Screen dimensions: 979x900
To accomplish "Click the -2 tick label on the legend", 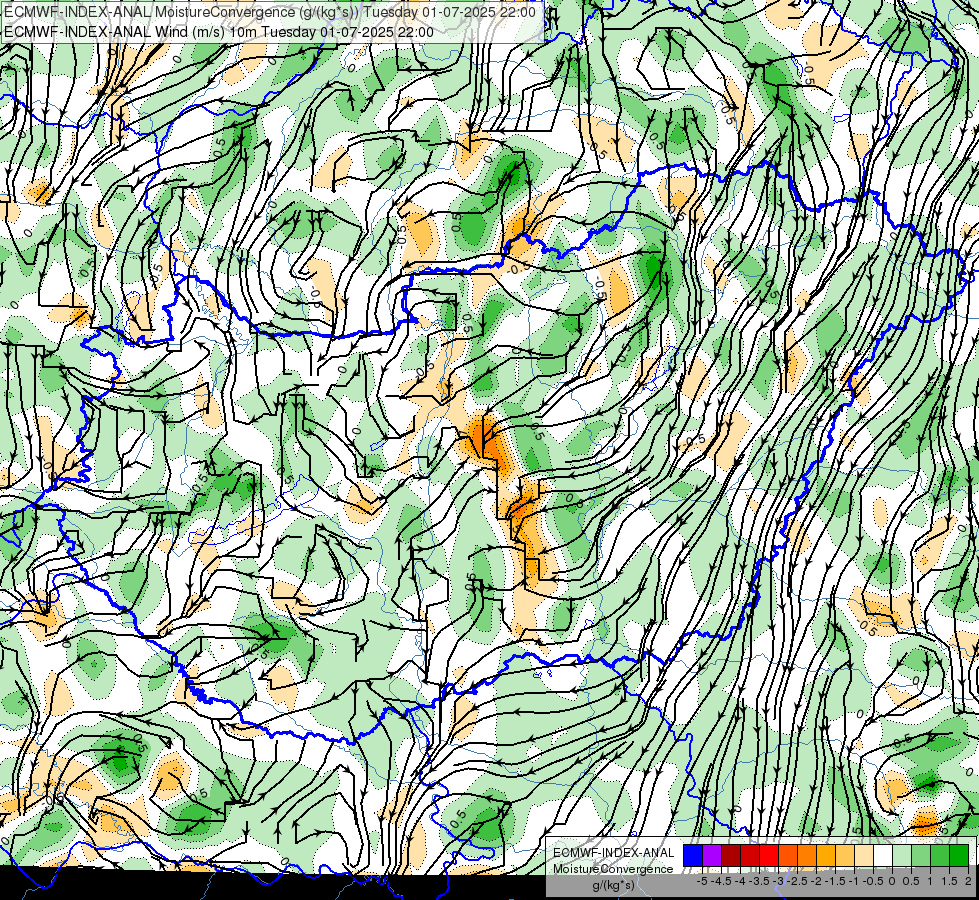I will tap(816, 881).
